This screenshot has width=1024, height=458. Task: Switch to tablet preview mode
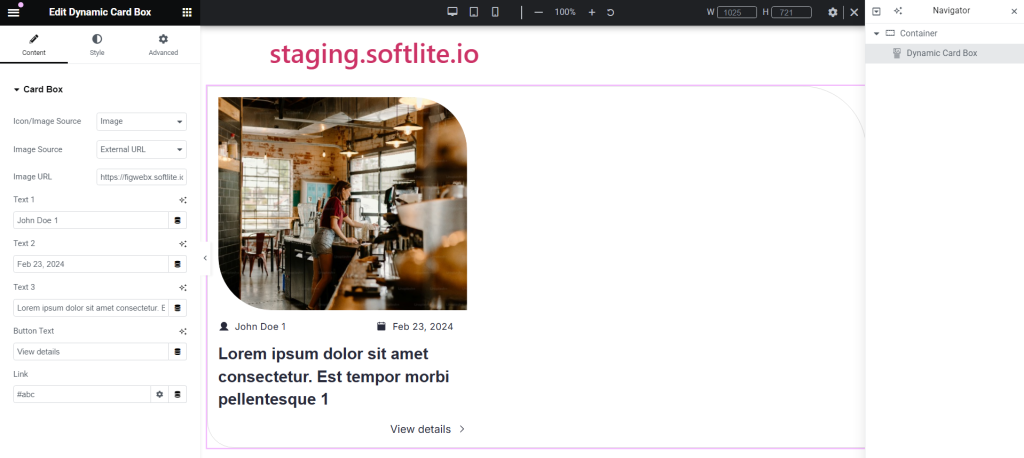[473, 12]
